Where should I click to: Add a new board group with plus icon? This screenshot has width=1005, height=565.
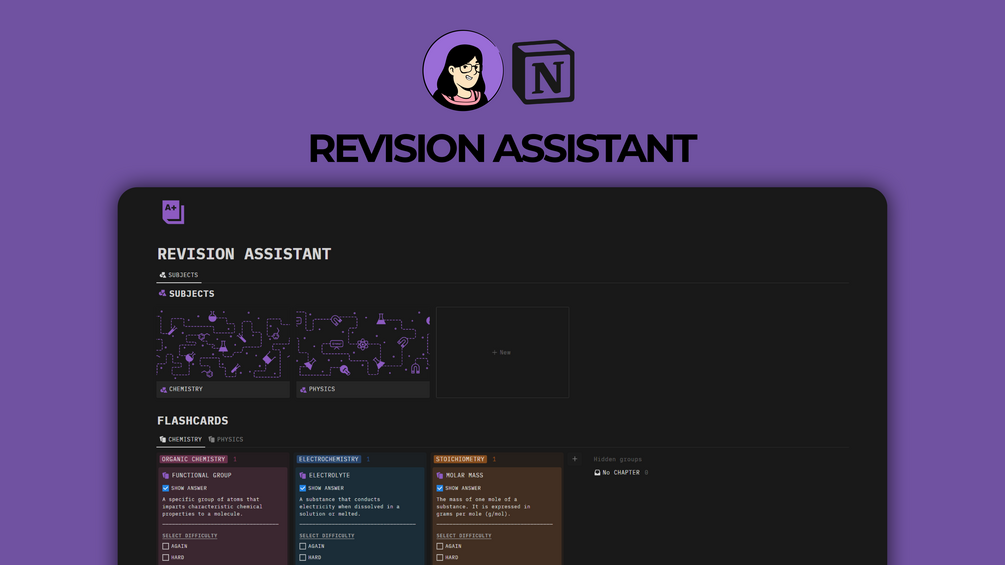click(x=574, y=459)
